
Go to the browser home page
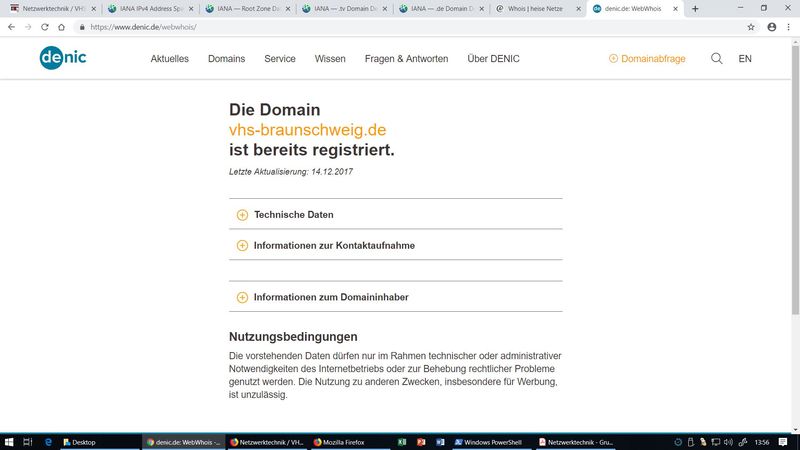click(61, 27)
